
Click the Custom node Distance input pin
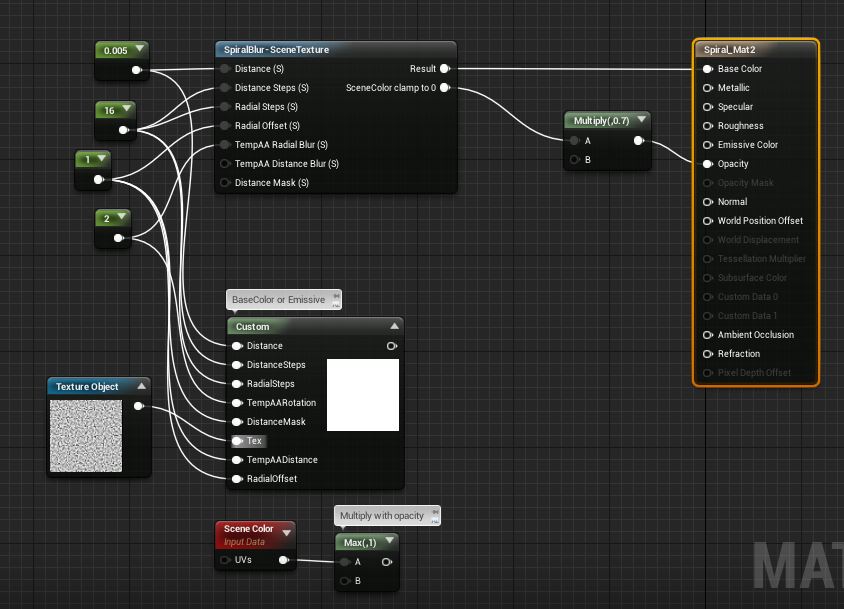(237, 346)
